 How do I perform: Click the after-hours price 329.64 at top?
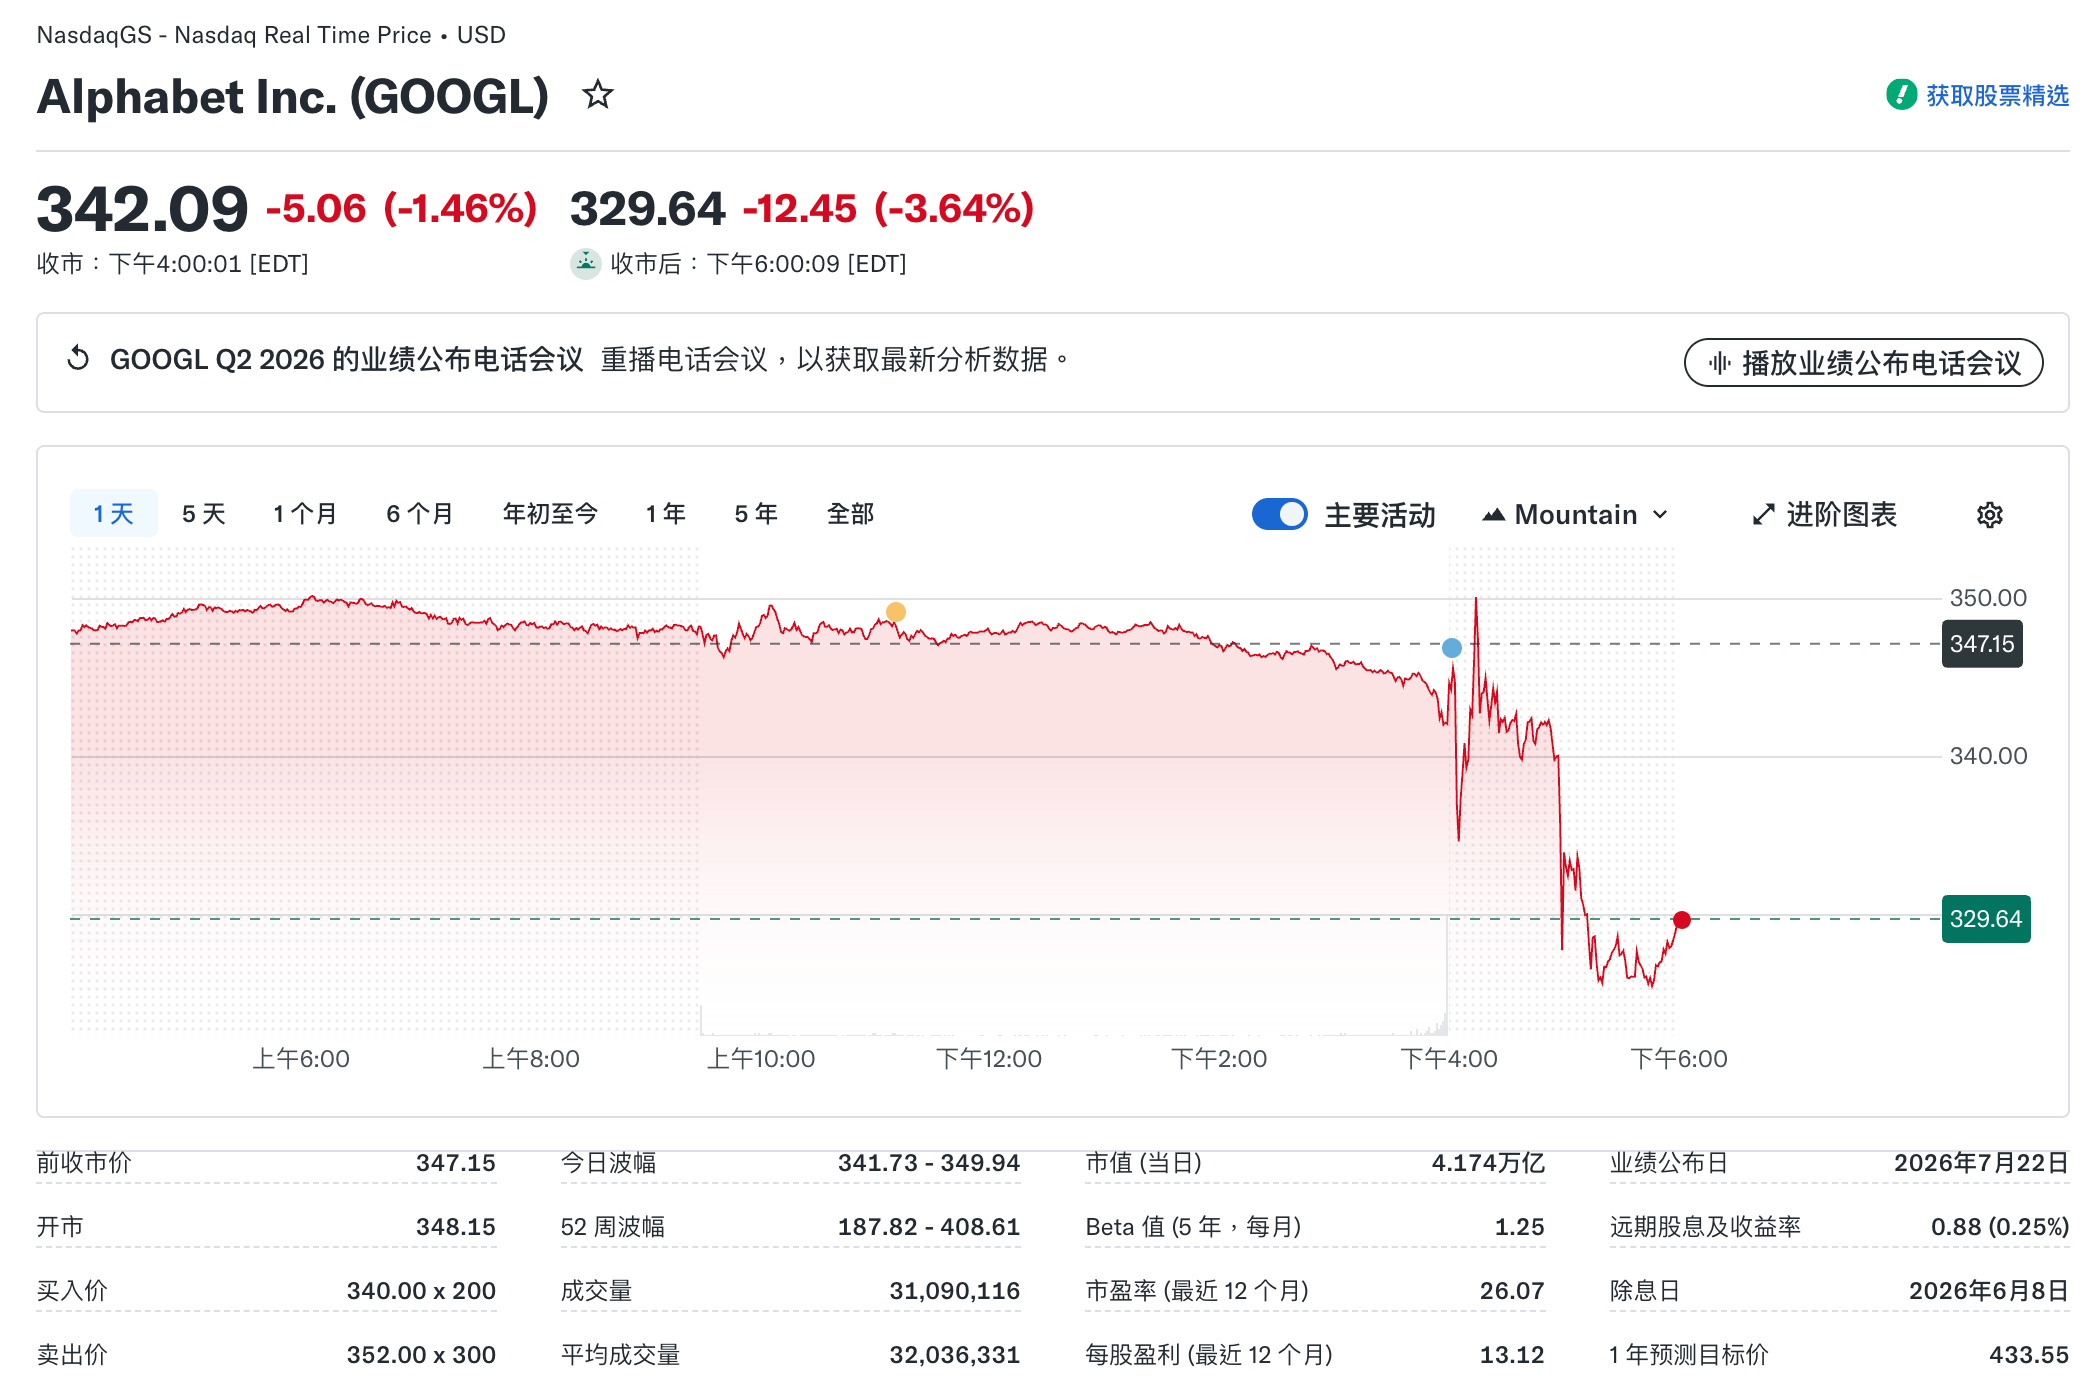pos(647,209)
